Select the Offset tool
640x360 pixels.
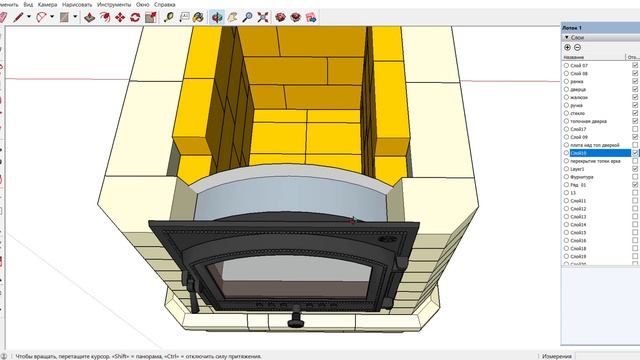pos(105,17)
